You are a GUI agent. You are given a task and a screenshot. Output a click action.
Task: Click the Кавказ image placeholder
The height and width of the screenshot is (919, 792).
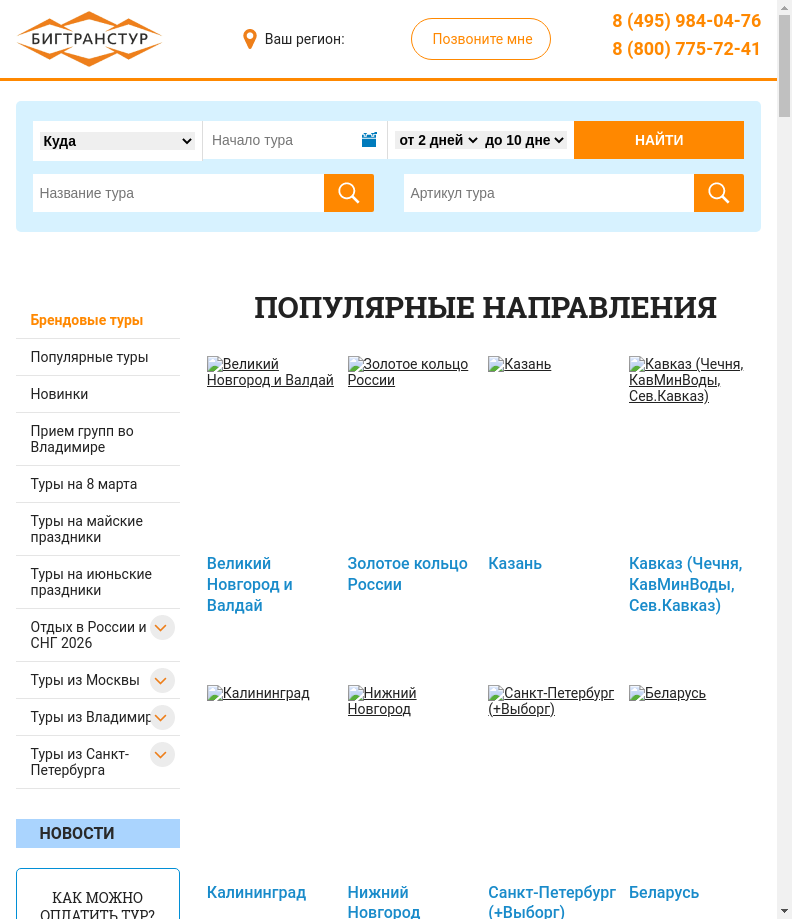tap(686, 380)
